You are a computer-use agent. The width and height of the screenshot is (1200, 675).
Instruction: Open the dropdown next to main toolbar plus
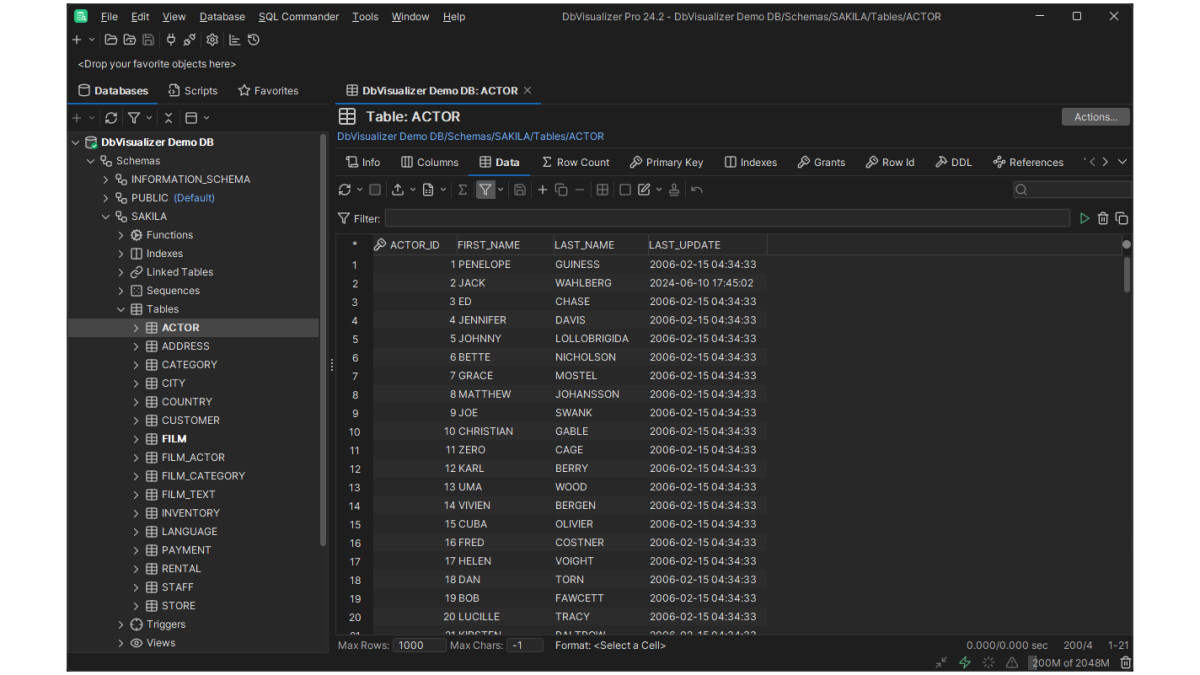[92, 40]
